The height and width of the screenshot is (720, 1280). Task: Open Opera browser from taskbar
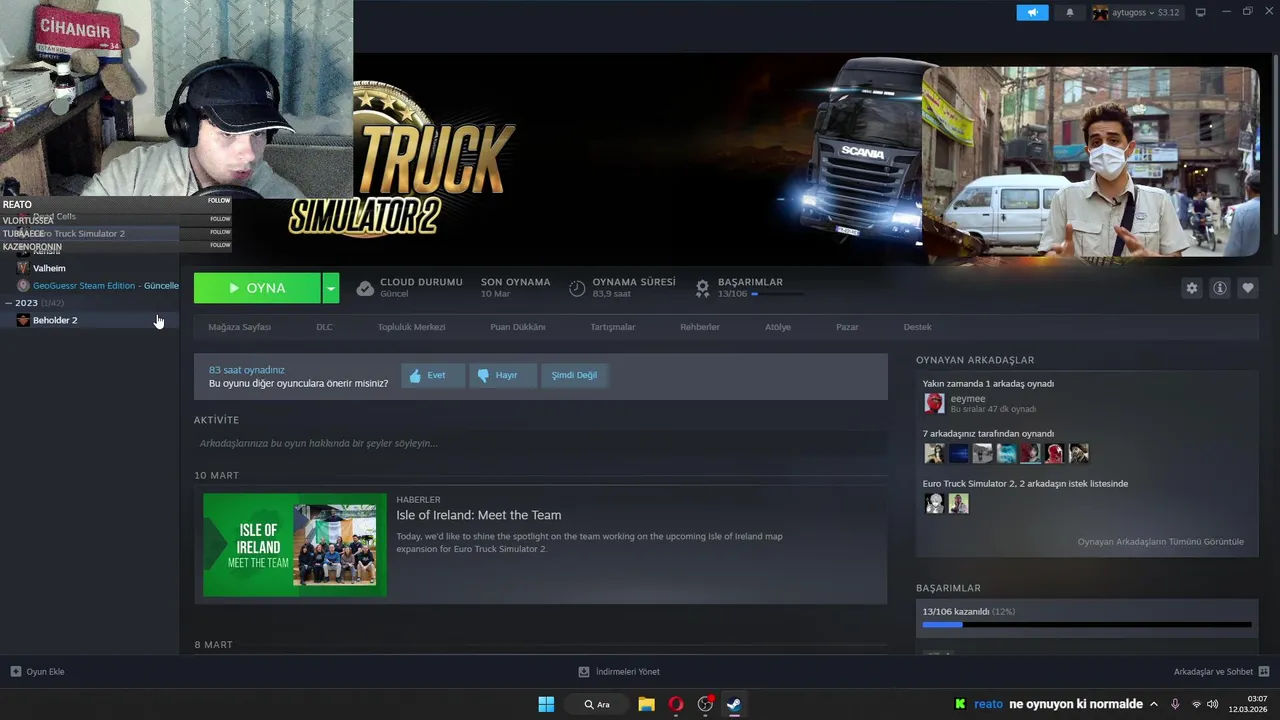coord(676,704)
